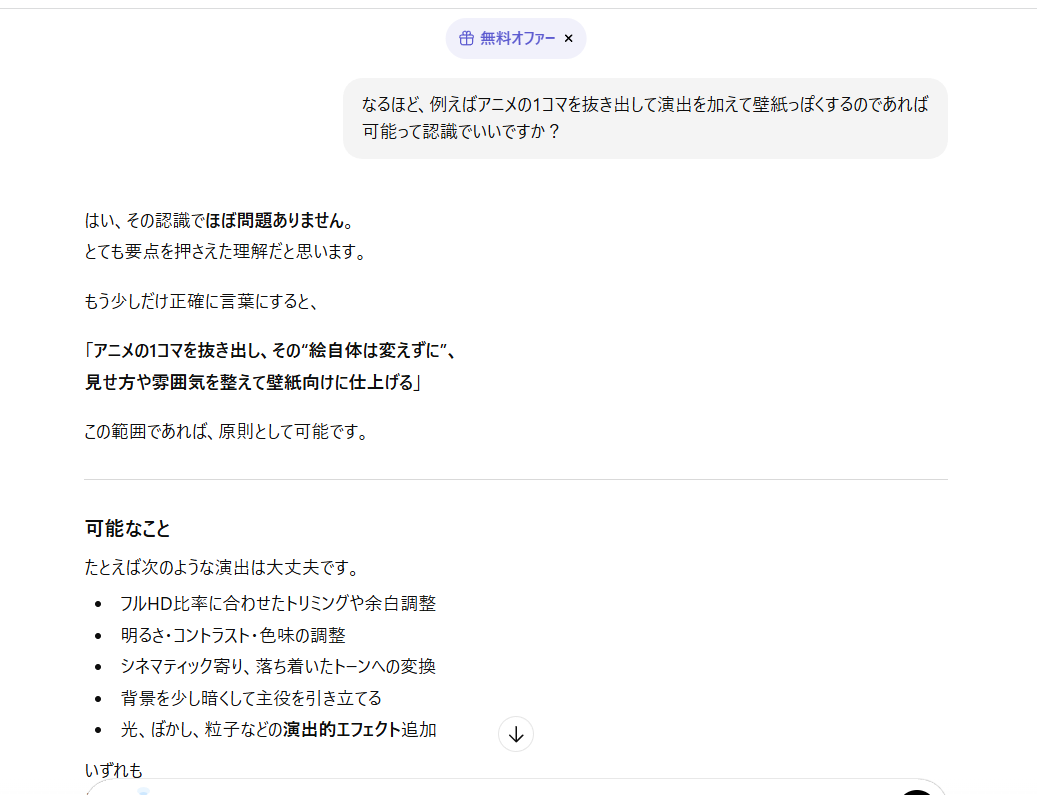Click the bullet 明るさ・コントラスト・色味の調整
Viewport: 1037px width, 795px height.
(232, 635)
